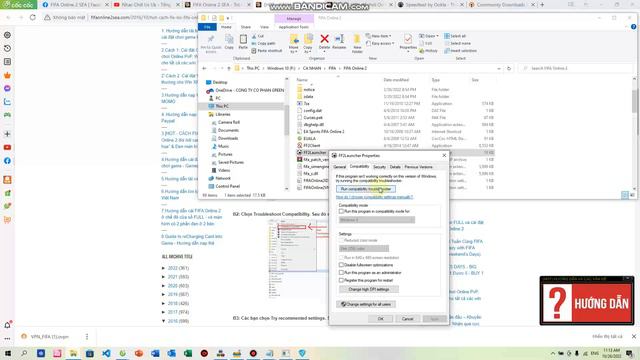Click the Pin to Quick access icon

211,39
